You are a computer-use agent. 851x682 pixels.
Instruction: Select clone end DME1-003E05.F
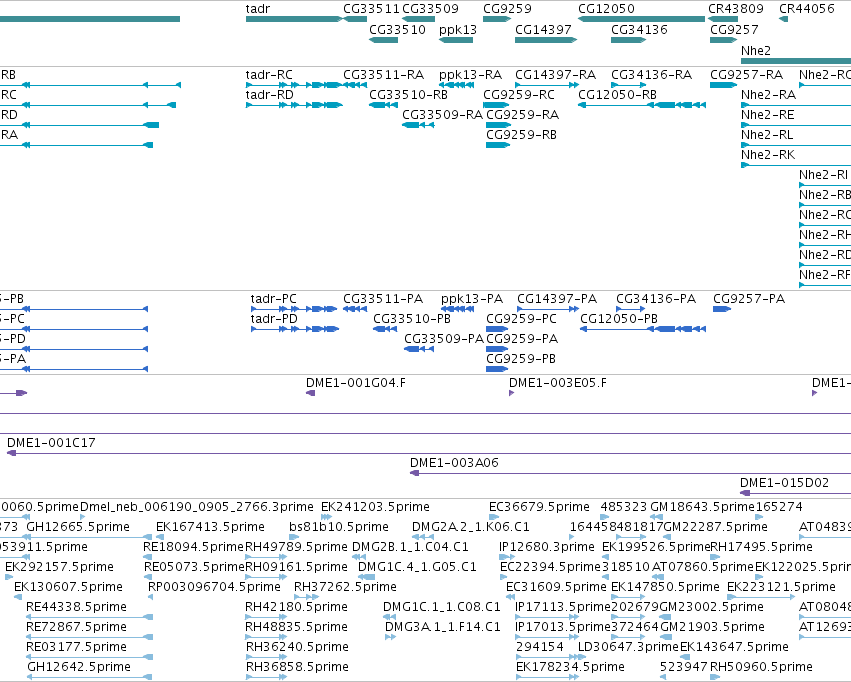point(511,393)
